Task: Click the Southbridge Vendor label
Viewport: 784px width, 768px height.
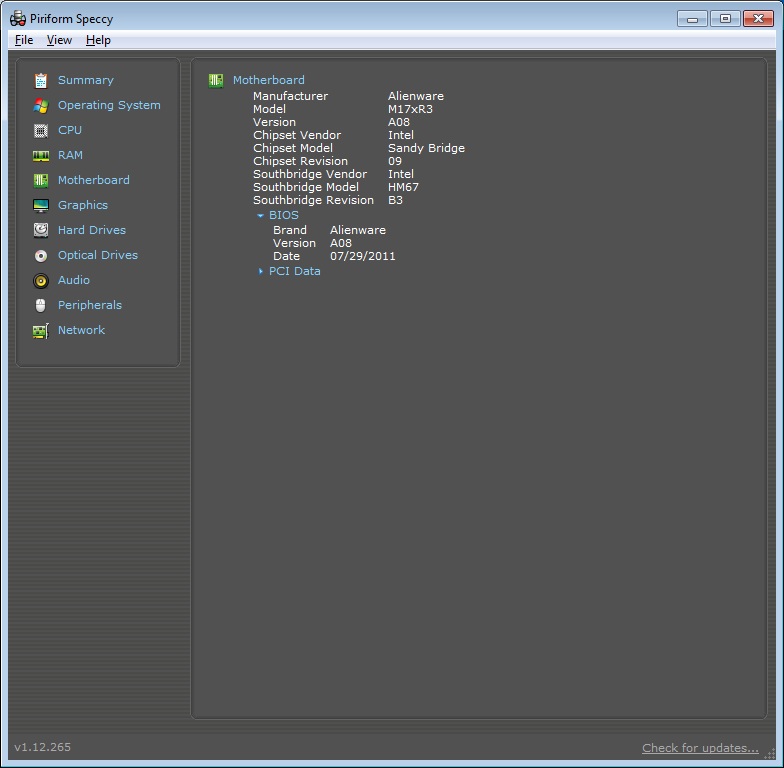Action: tap(310, 174)
